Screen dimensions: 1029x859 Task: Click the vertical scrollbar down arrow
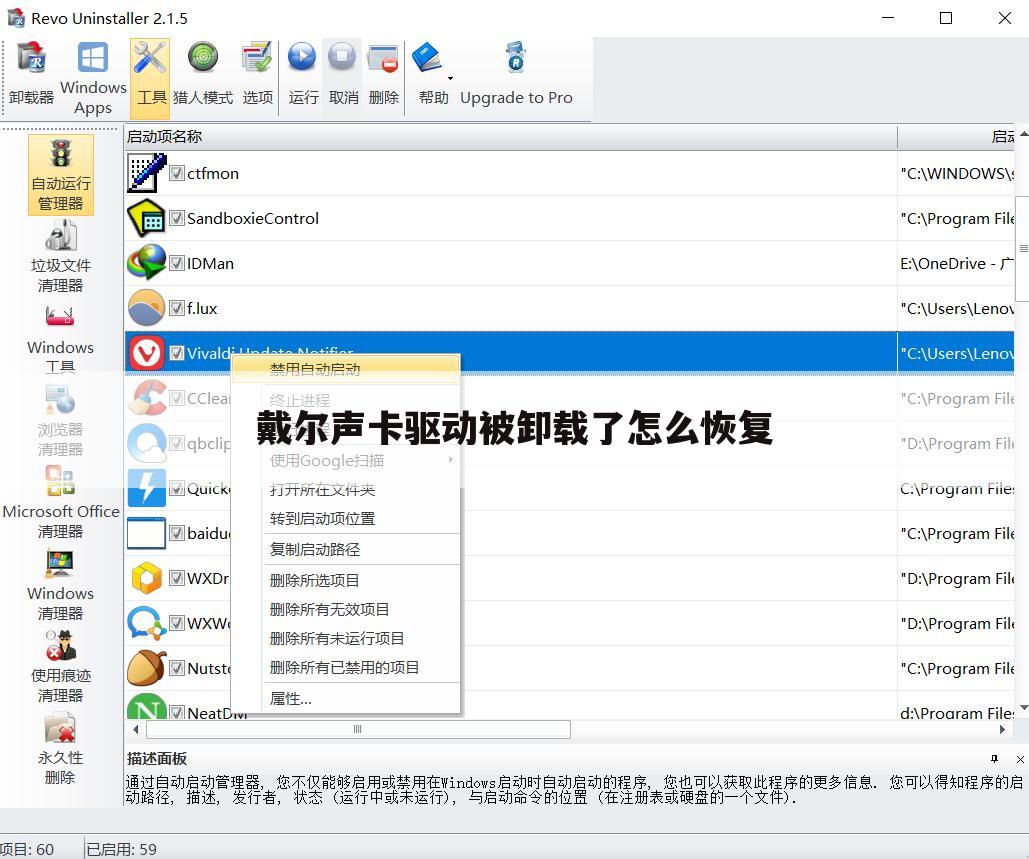(x=1022, y=708)
